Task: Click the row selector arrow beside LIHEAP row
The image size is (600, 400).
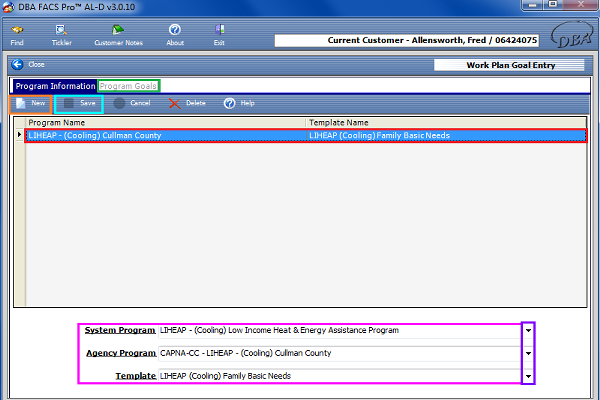Action: (x=20, y=135)
